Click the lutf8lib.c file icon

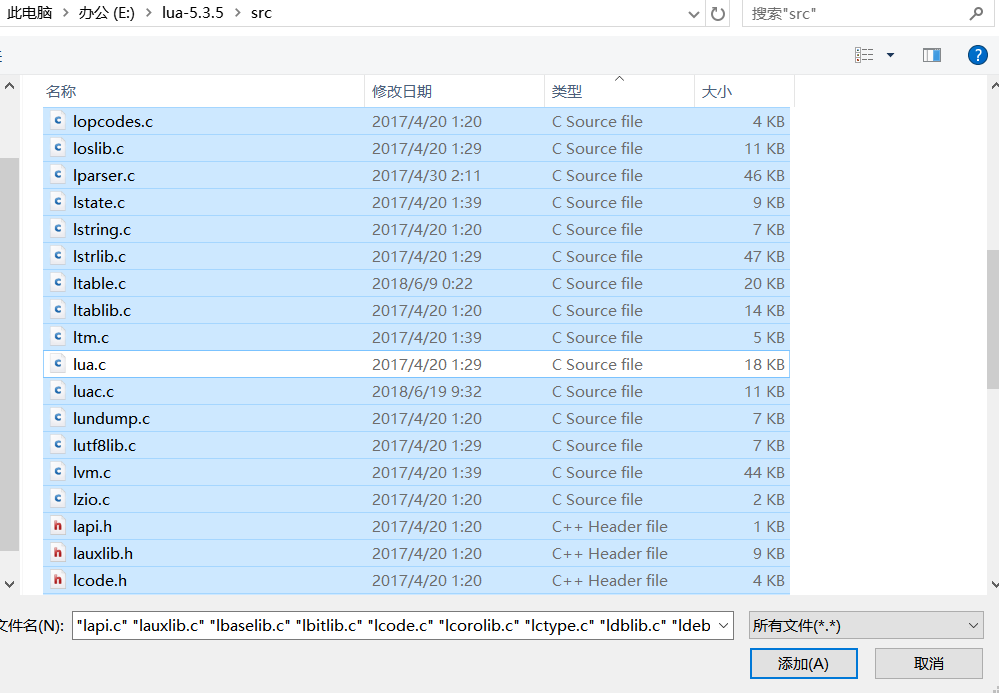(58, 445)
